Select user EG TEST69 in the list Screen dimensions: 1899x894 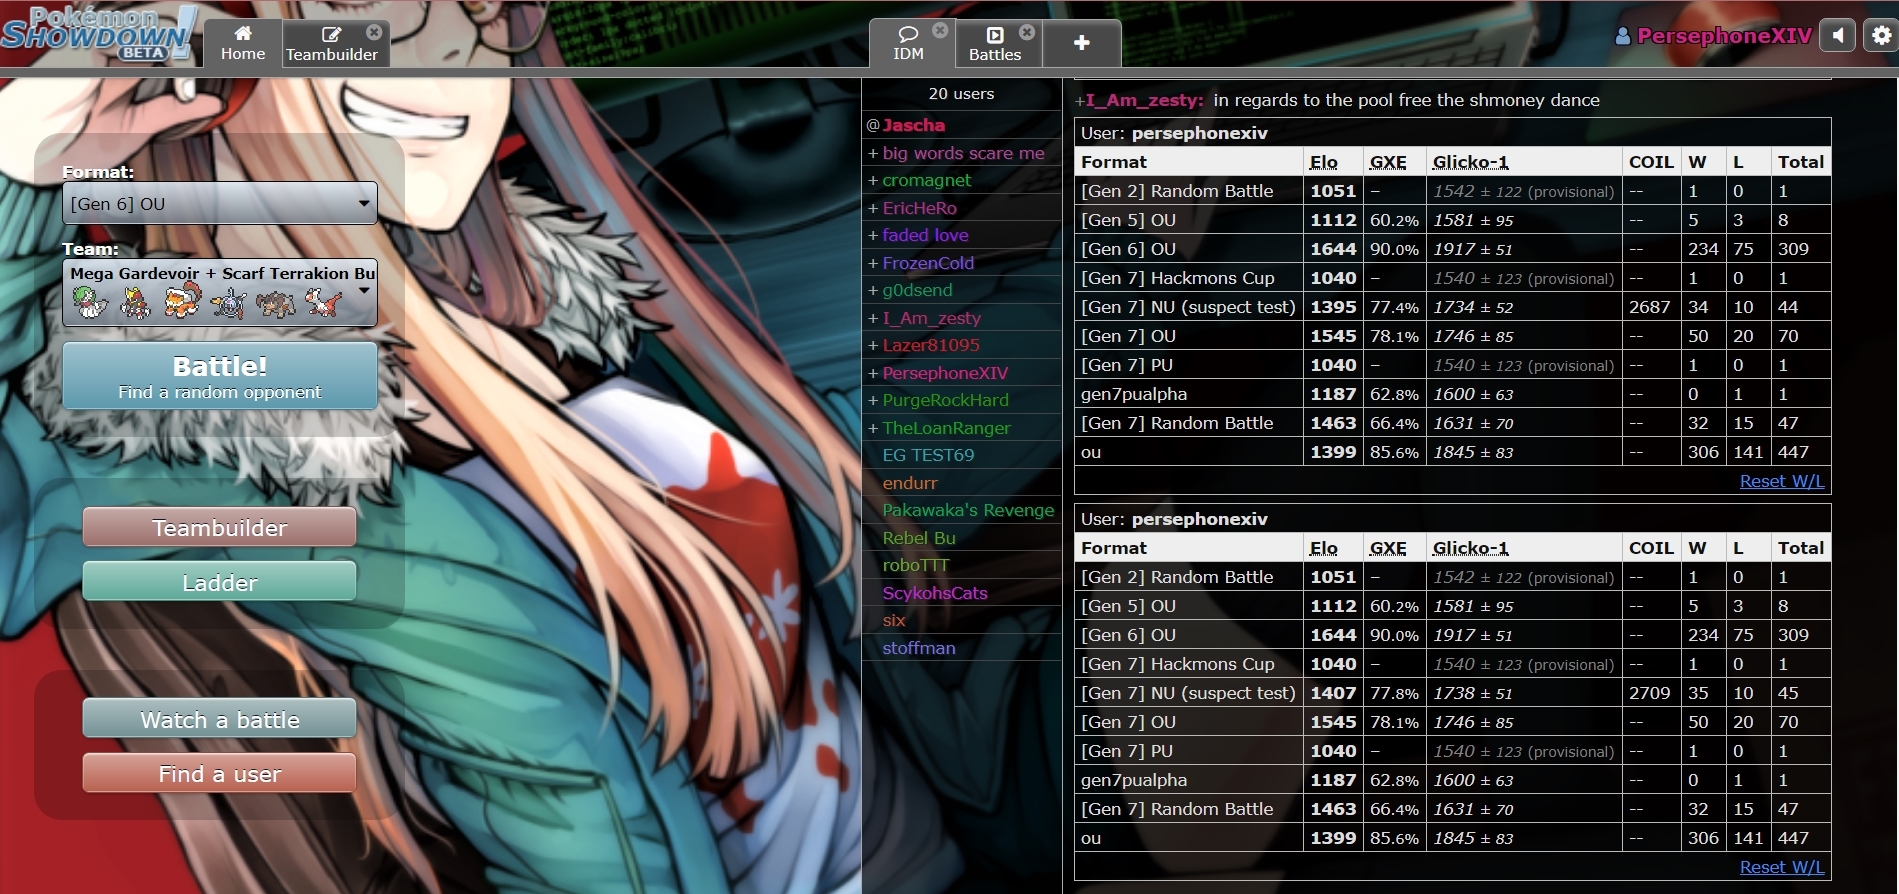pos(962,455)
